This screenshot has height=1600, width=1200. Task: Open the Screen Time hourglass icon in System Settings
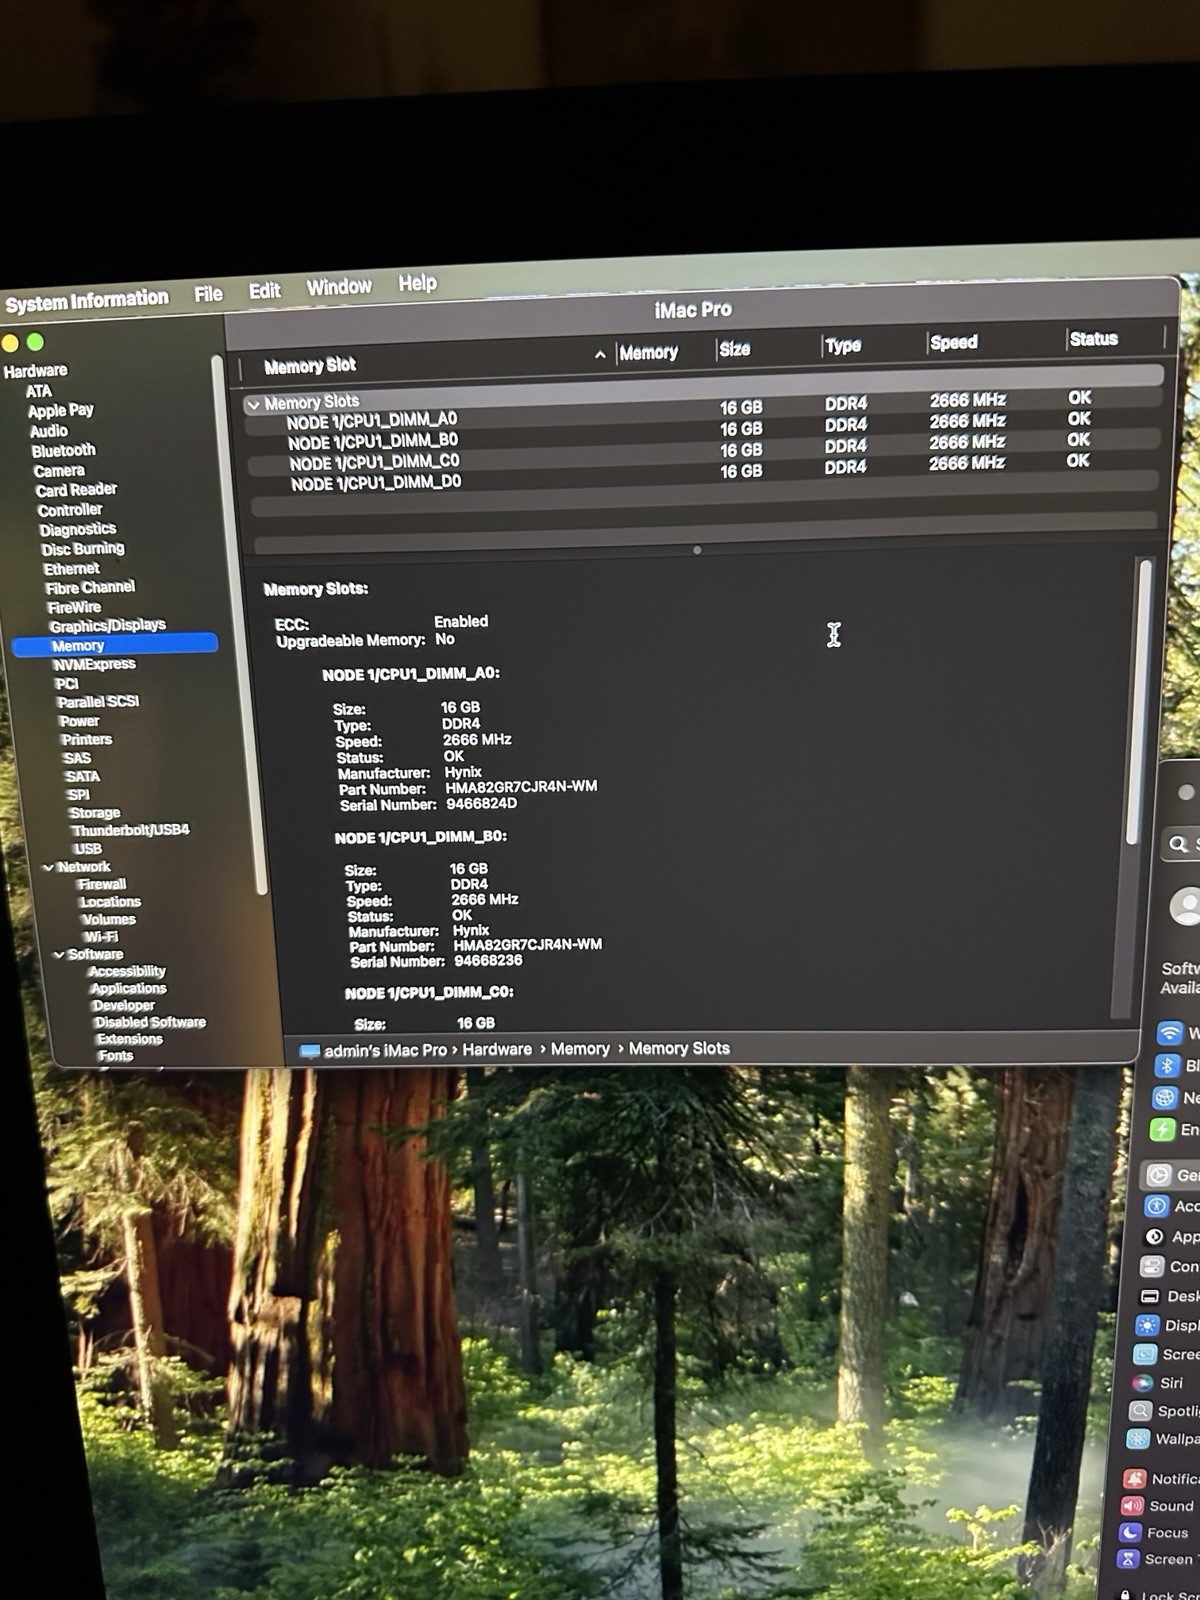(1128, 1559)
